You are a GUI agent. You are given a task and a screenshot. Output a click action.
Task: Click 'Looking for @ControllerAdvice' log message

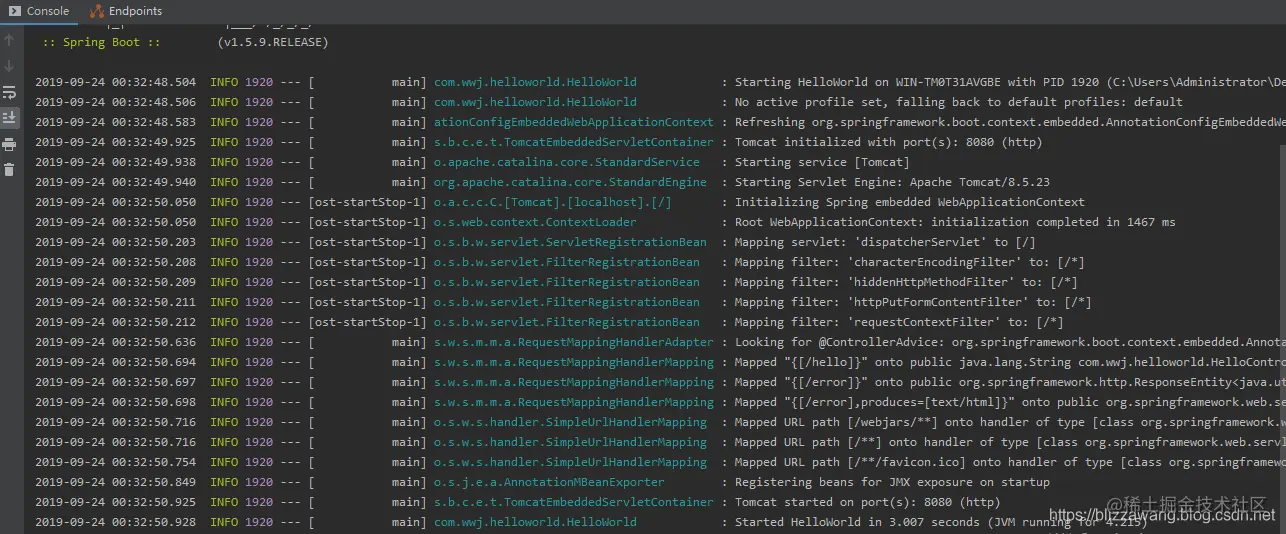pyautogui.click(x=1010, y=342)
